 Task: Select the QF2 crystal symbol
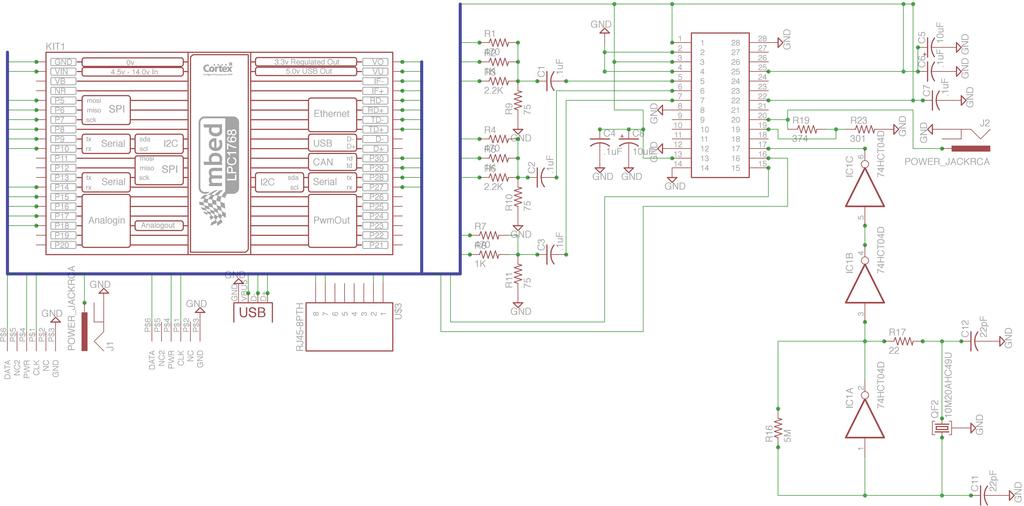(941, 428)
